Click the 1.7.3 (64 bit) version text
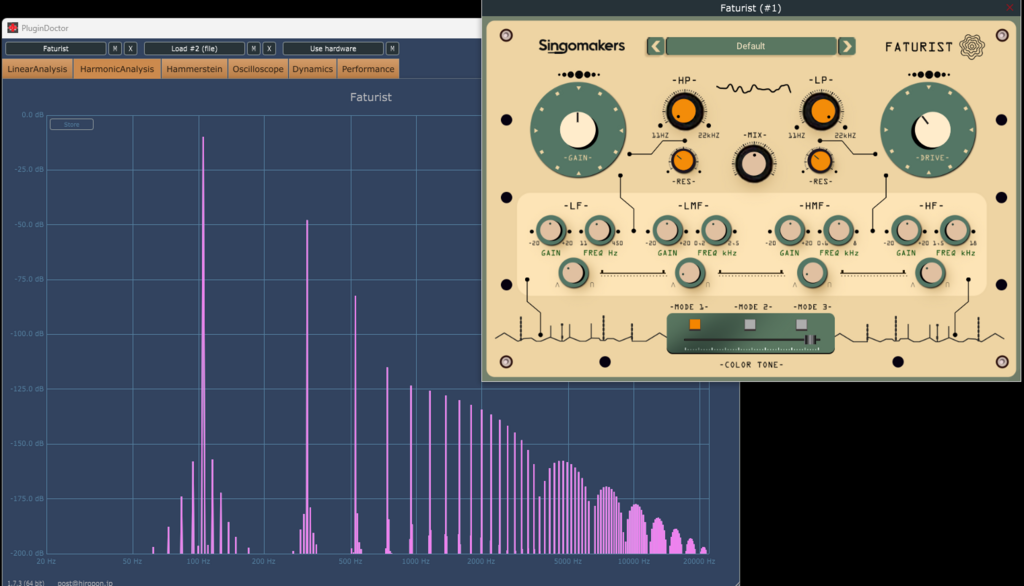This screenshot has width=1024, height=586. pos(26,583)
